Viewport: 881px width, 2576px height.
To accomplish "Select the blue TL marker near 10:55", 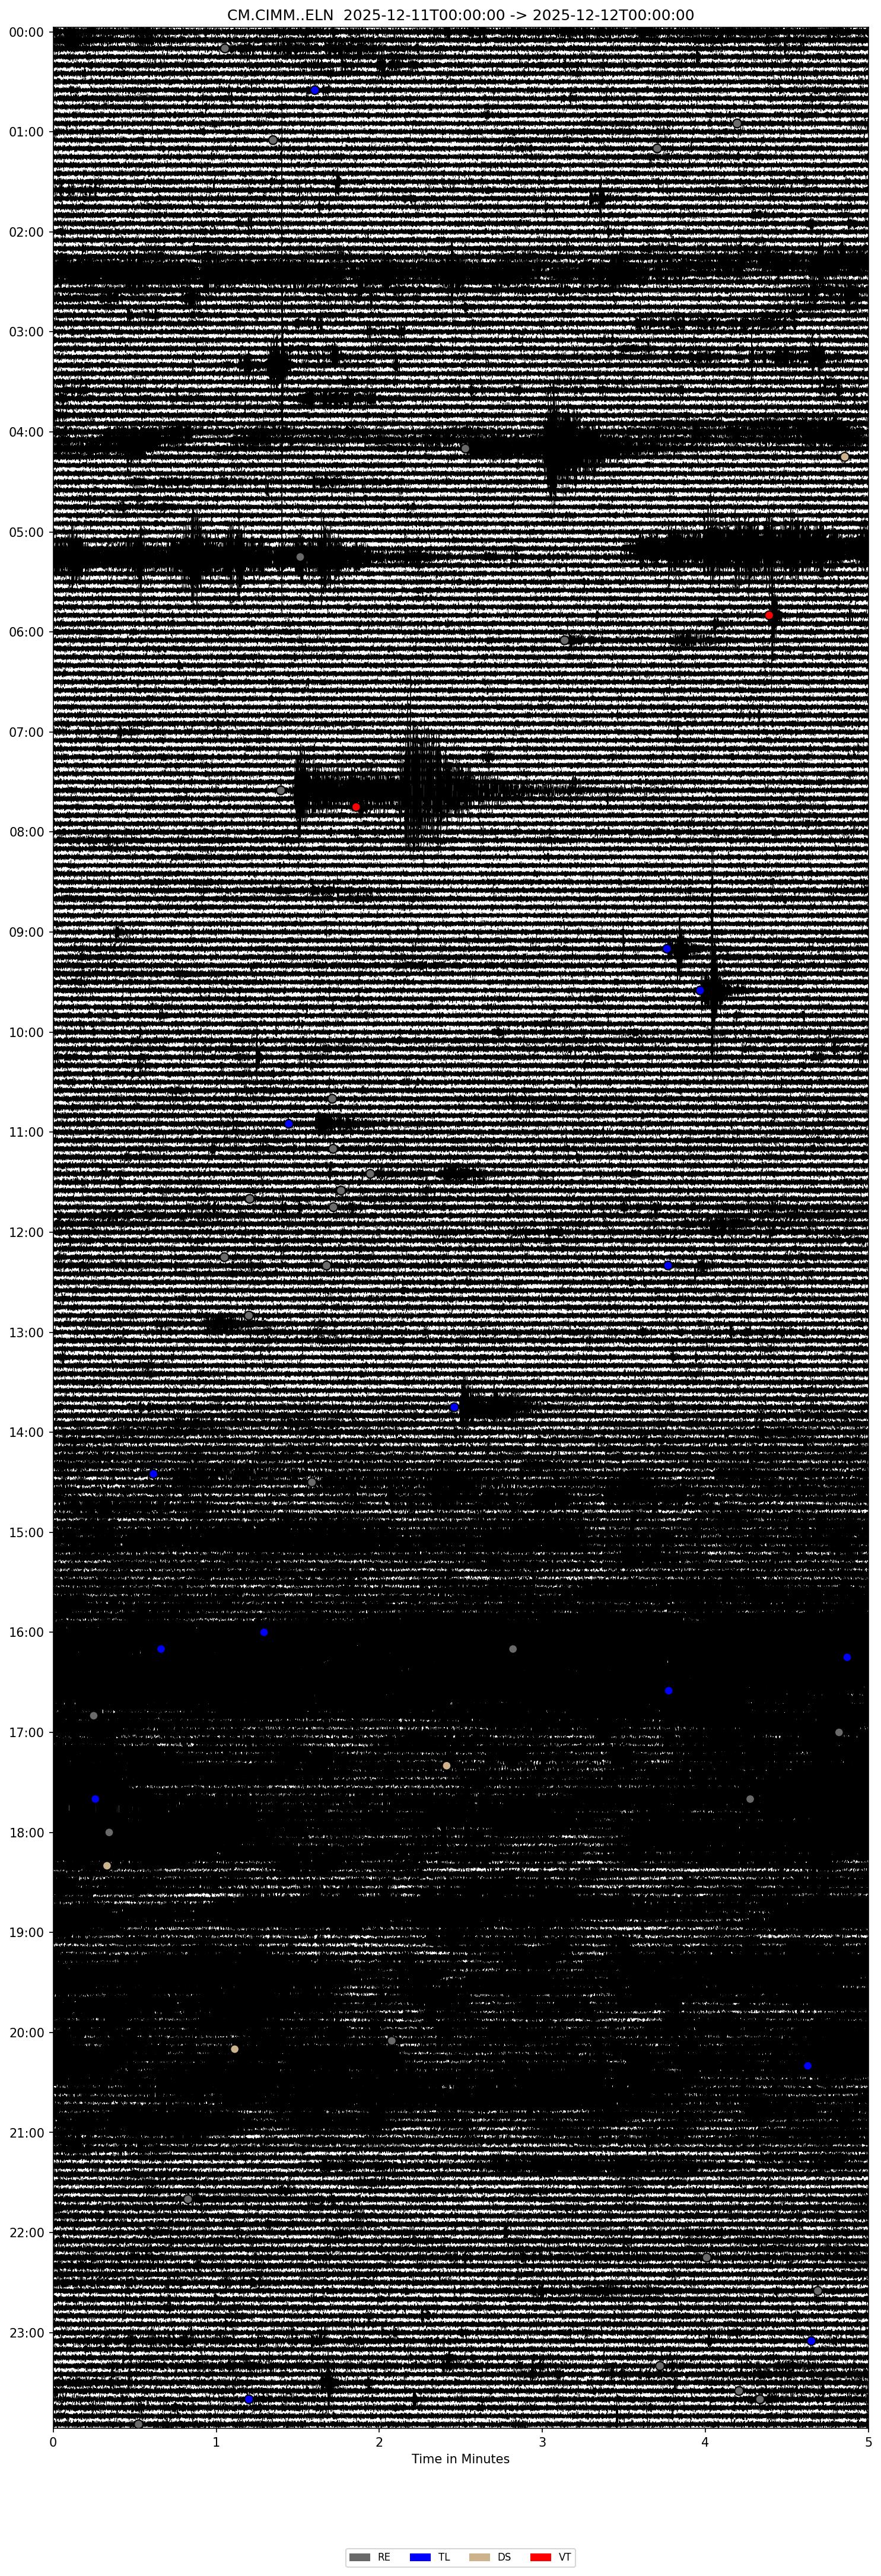I will [289, 1123].
